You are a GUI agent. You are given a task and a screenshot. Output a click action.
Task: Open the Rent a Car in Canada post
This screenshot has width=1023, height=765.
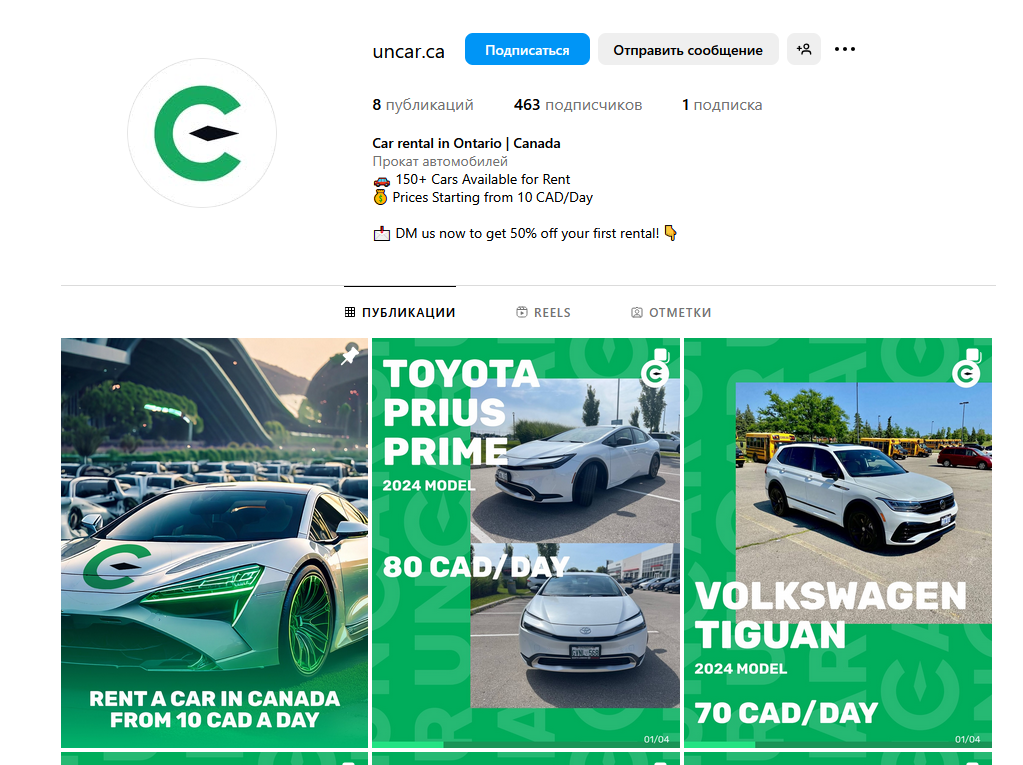[x=215, y=543]
